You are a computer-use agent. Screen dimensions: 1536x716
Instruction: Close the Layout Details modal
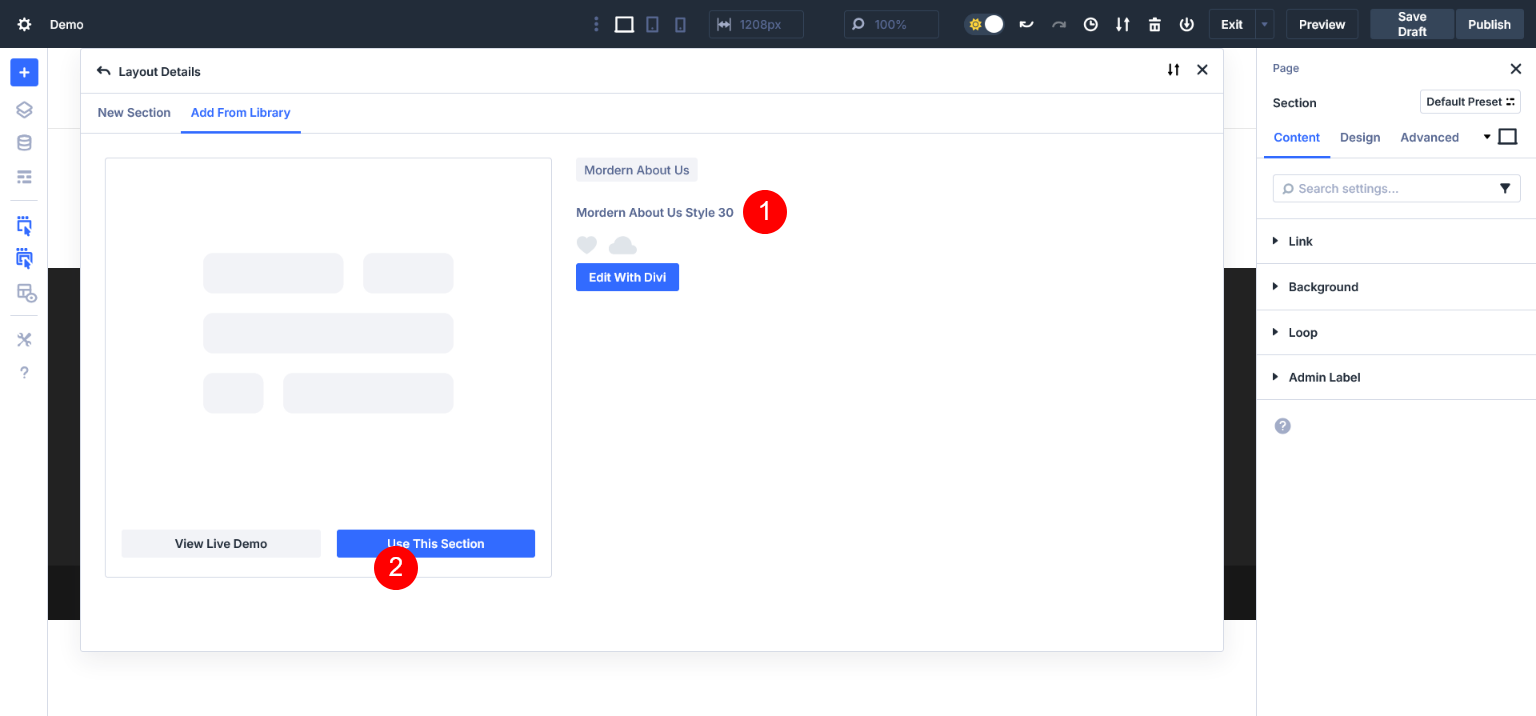click(x=1202, y=70)
